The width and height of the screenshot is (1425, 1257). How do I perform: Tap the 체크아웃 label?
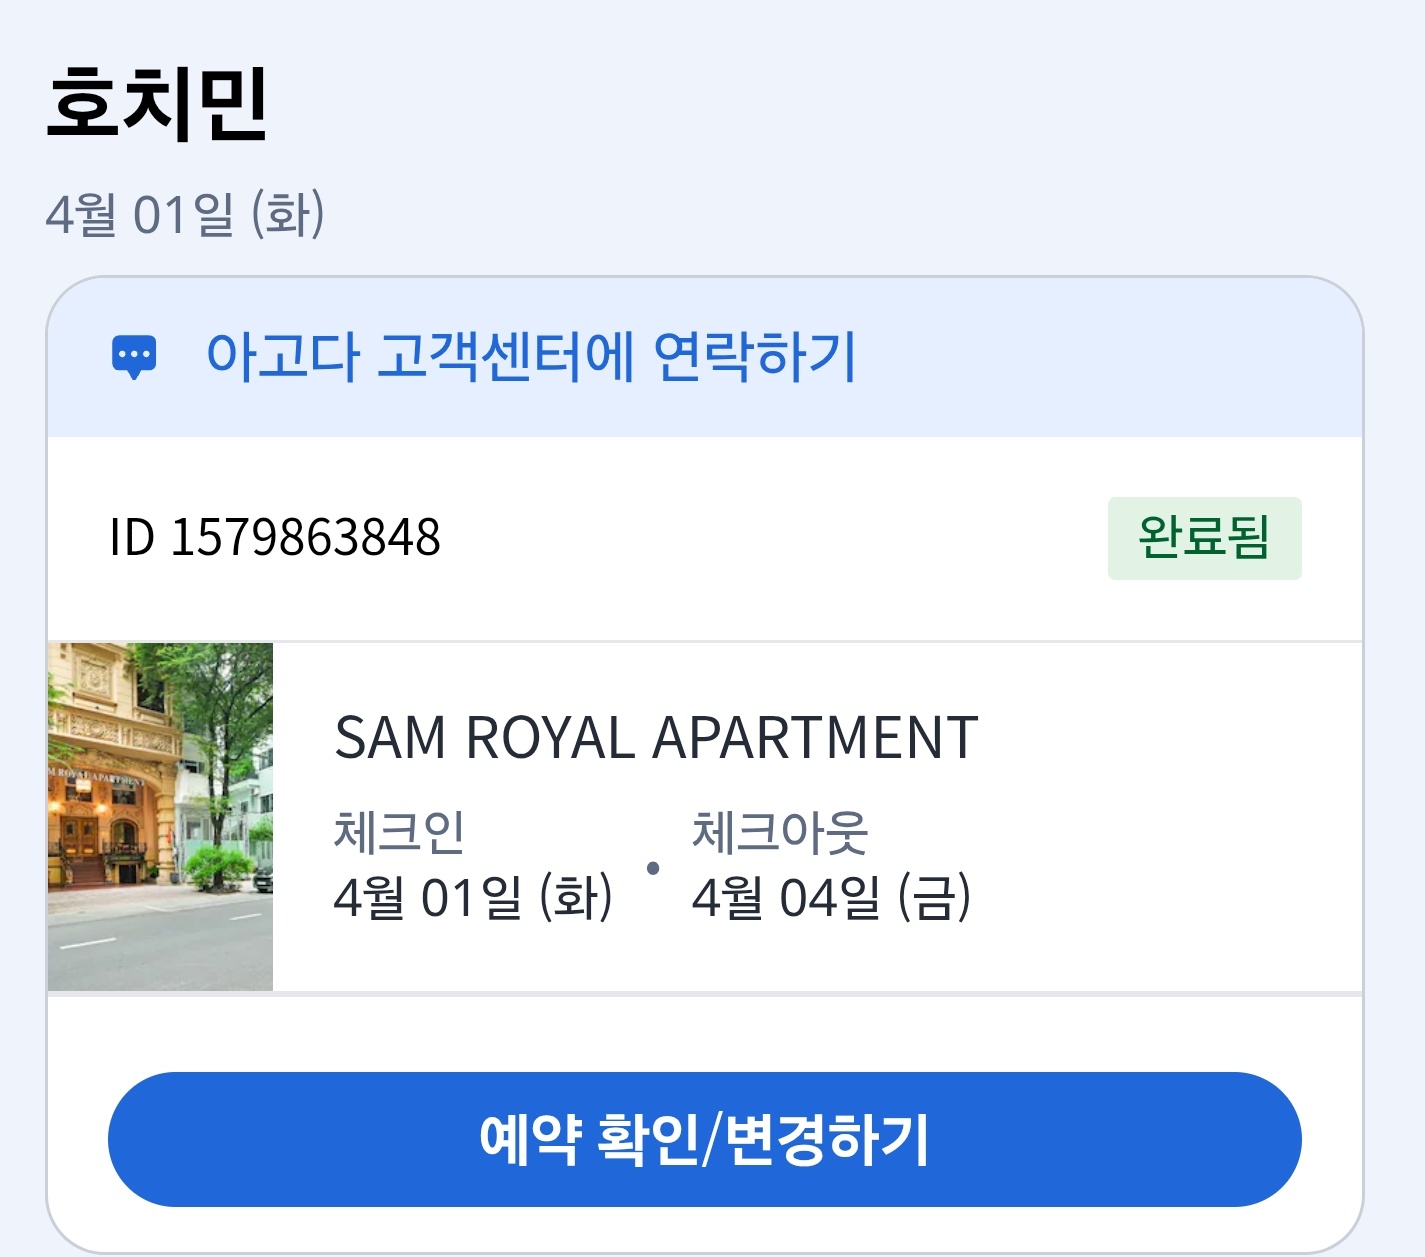pos(779,832)
